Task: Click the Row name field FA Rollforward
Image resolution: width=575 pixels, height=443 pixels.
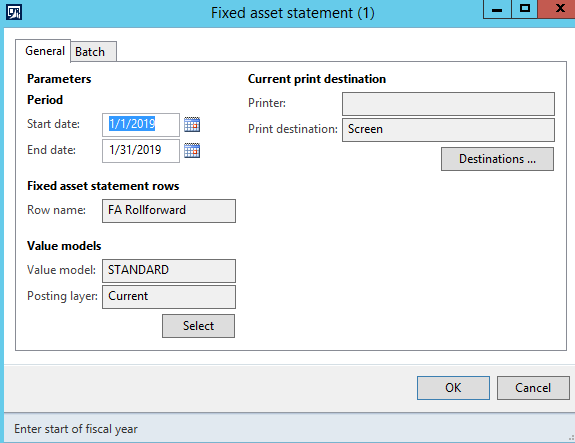Action: coord(169,211)
